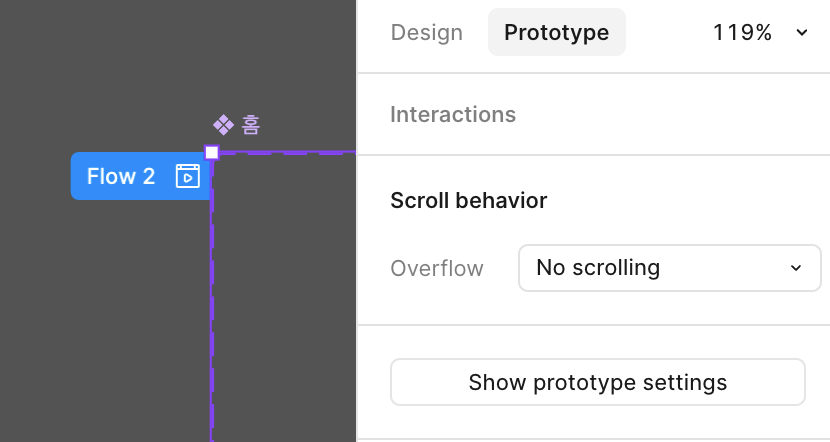Switch to the Design tab
This screenshot has height=442, width=830.
point(427,32)
